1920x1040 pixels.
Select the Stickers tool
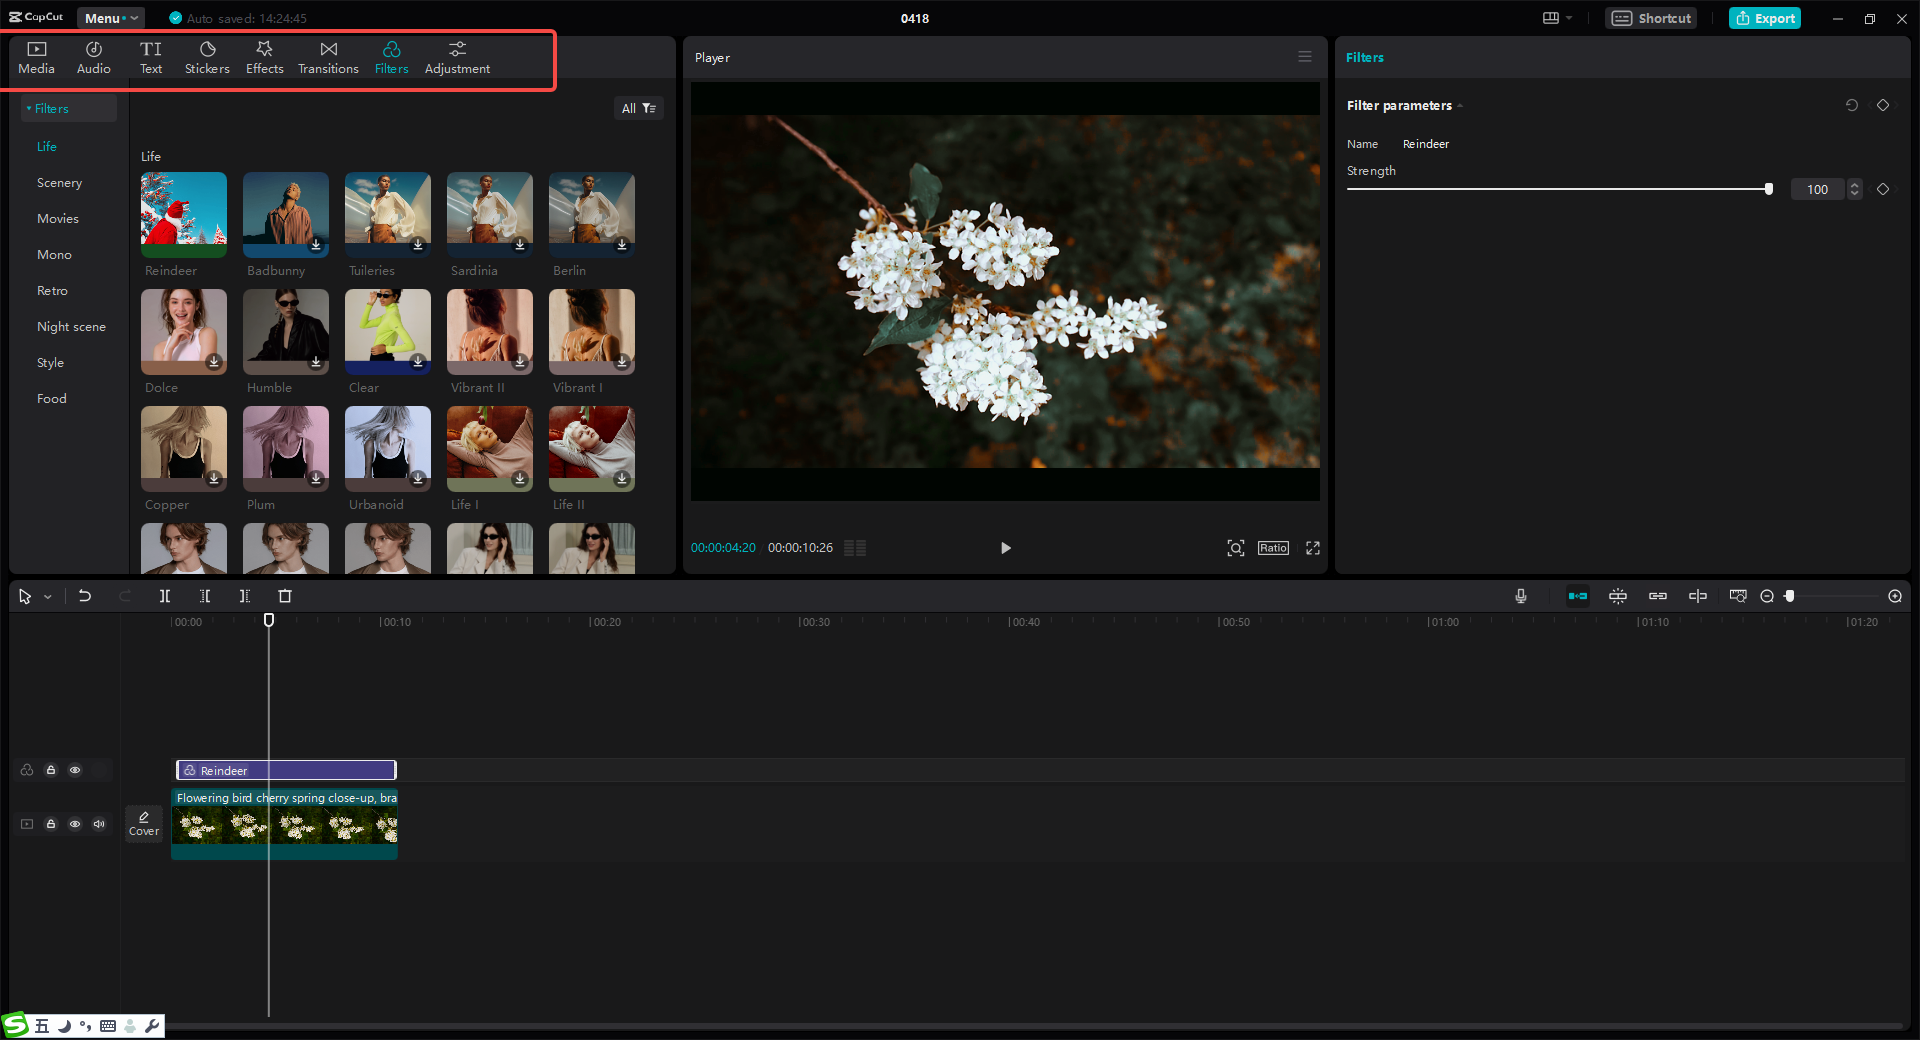(207, 57)
